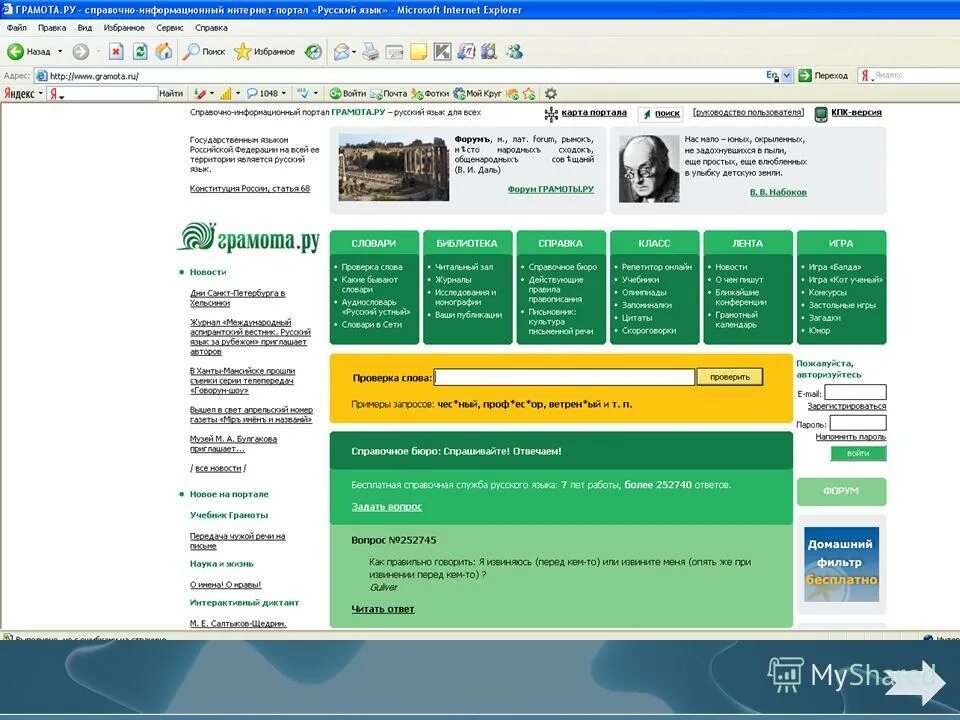This screenshot has width=960, height=720.
Task: Click the Nabokov portrait photo
Action: tap(649, 169)
